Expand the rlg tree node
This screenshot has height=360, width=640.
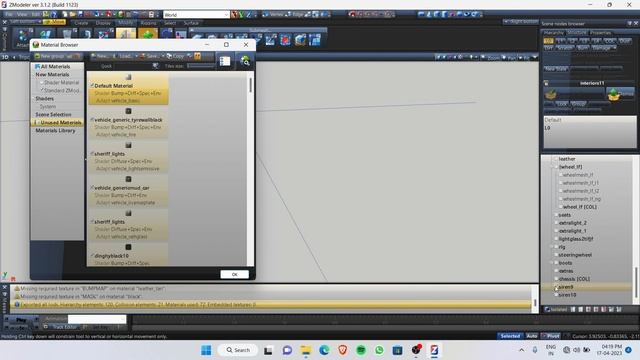(x=550, y=247)
